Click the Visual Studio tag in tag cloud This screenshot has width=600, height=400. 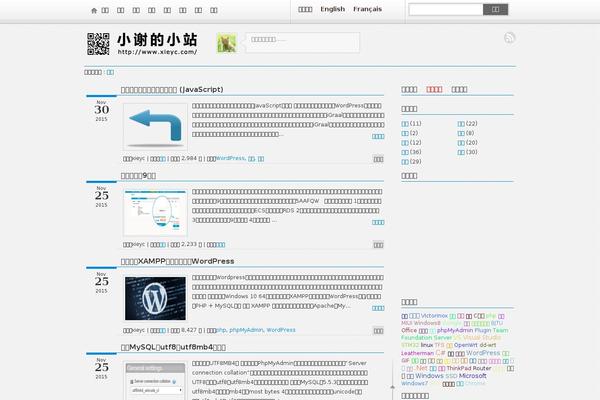pos(488,337)
